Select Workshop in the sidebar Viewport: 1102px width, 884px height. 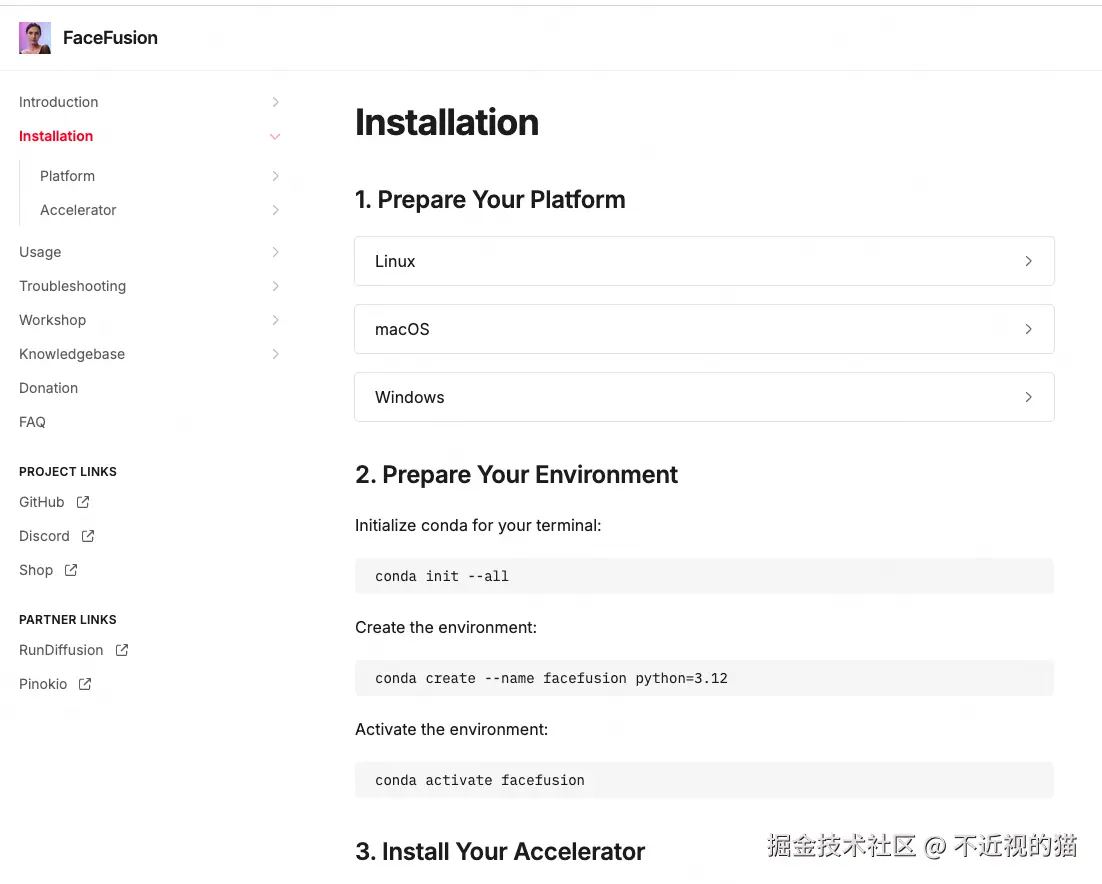[x=52, y=320]
